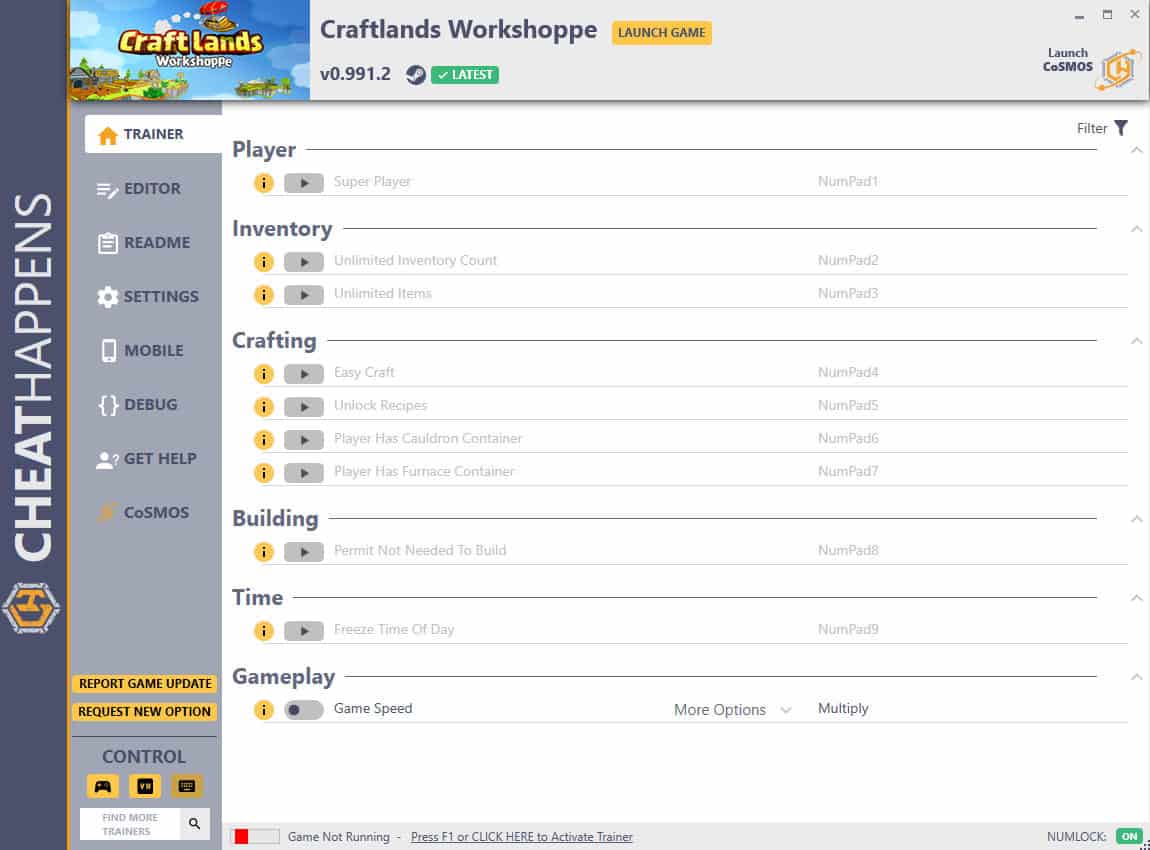Click the Craftlands Workshoppe game banner

pos(189,50)
